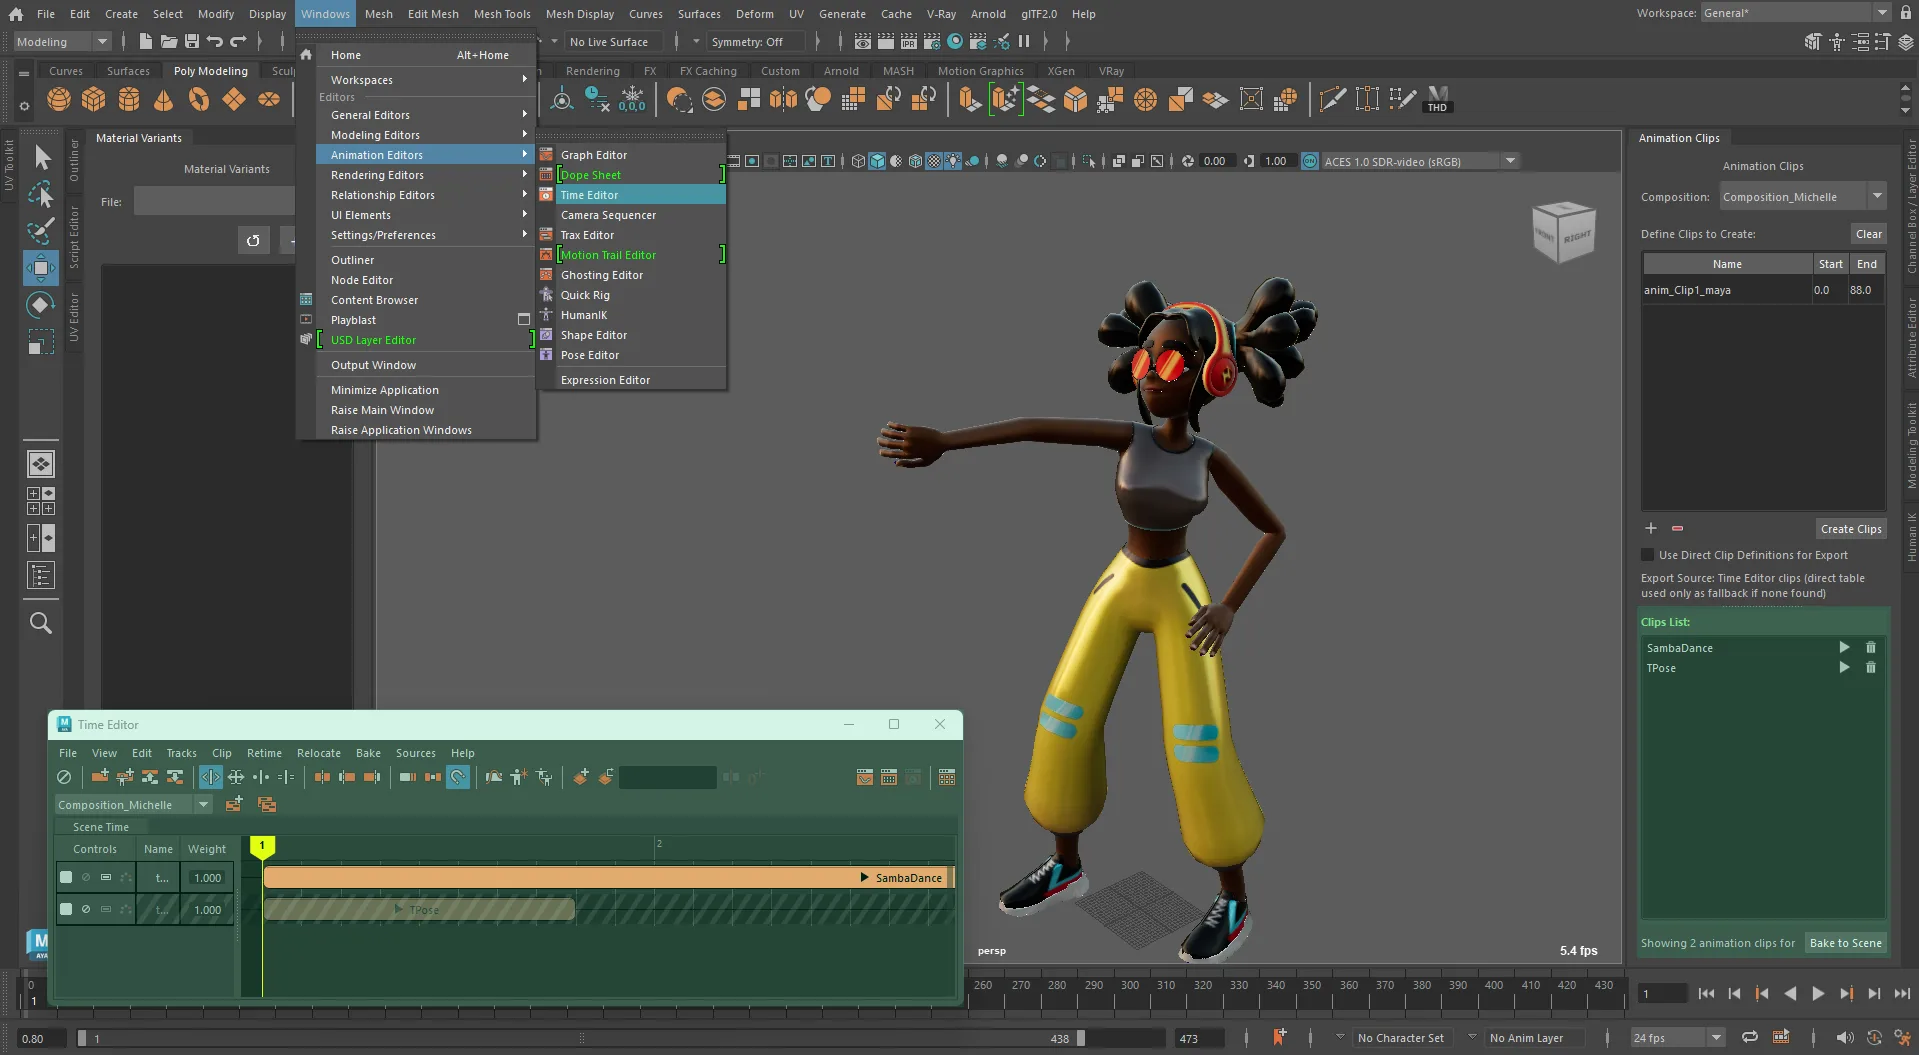Click play forwards in playback controls

tap(1818, 993)
